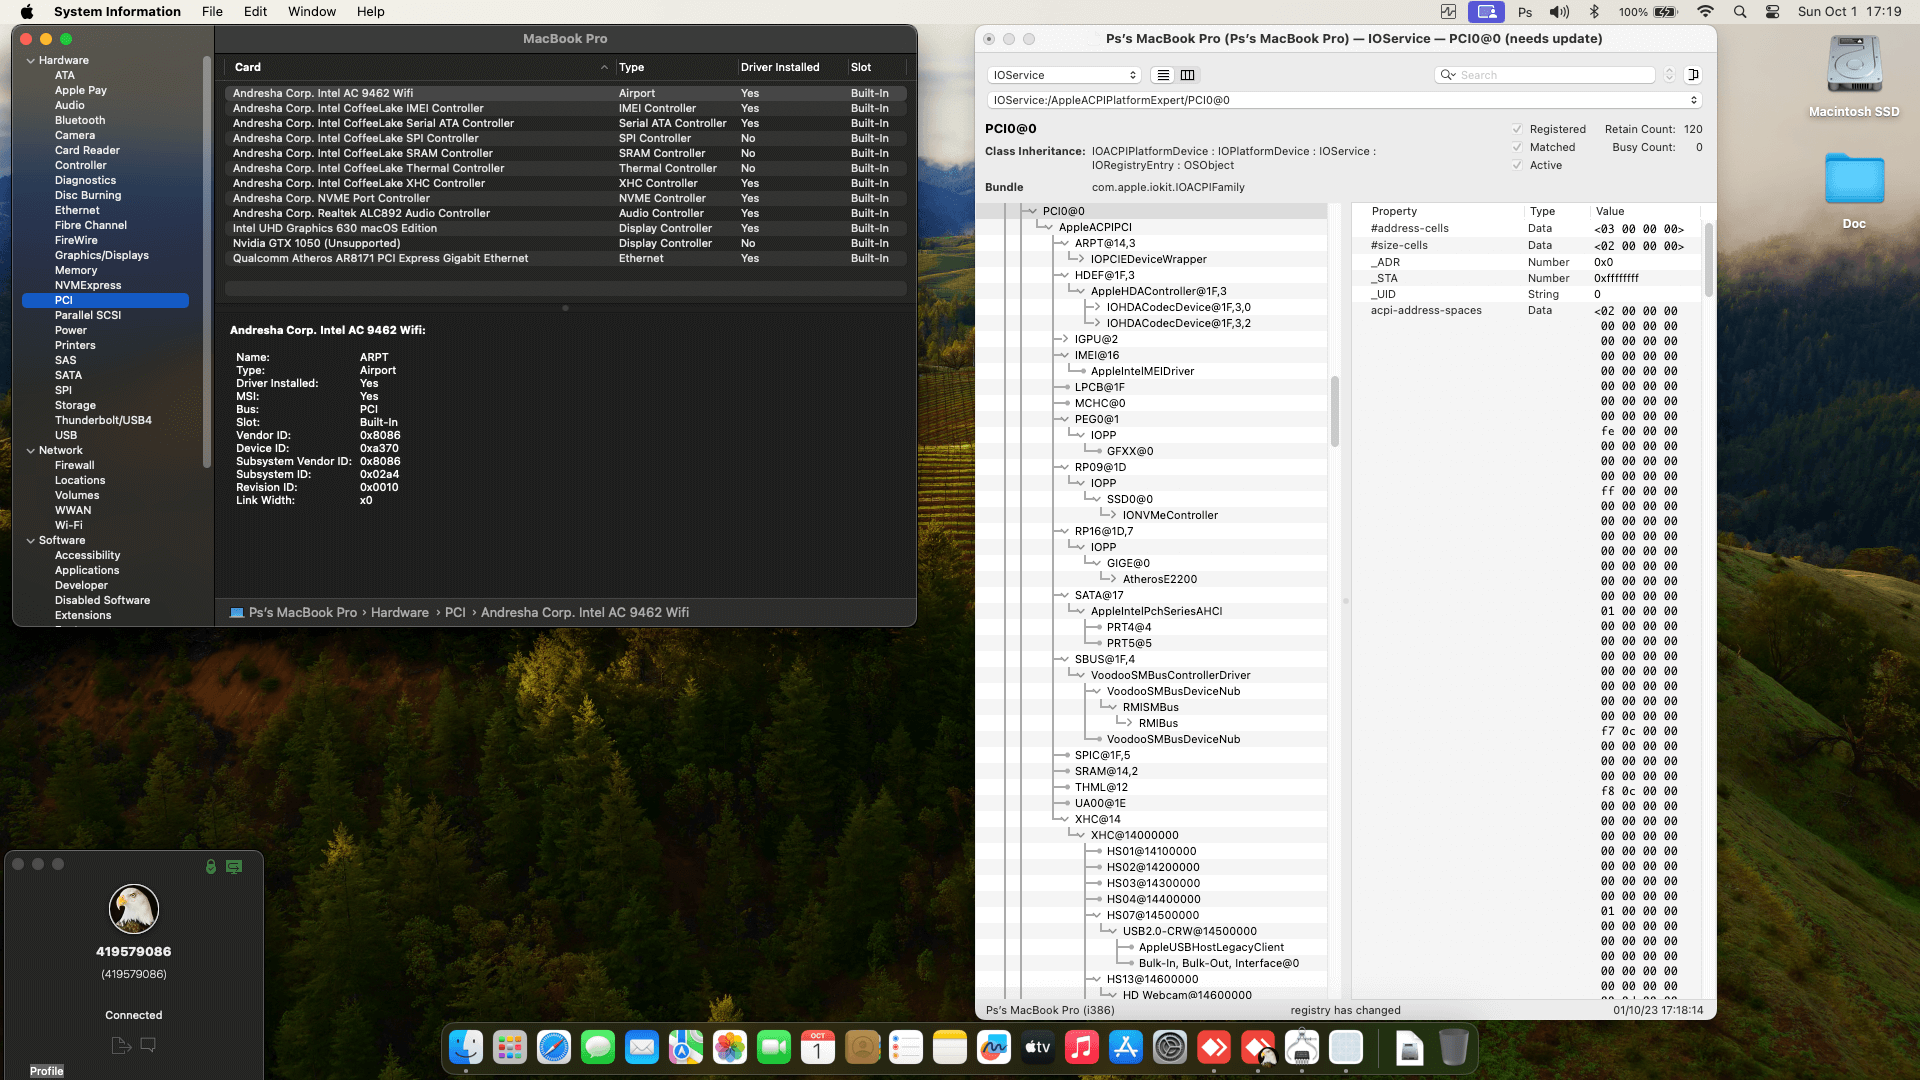This screenshot has height=1080, width=1920.
Task: Select NVMExpress in the sidebar
Action: coord(88,285)
